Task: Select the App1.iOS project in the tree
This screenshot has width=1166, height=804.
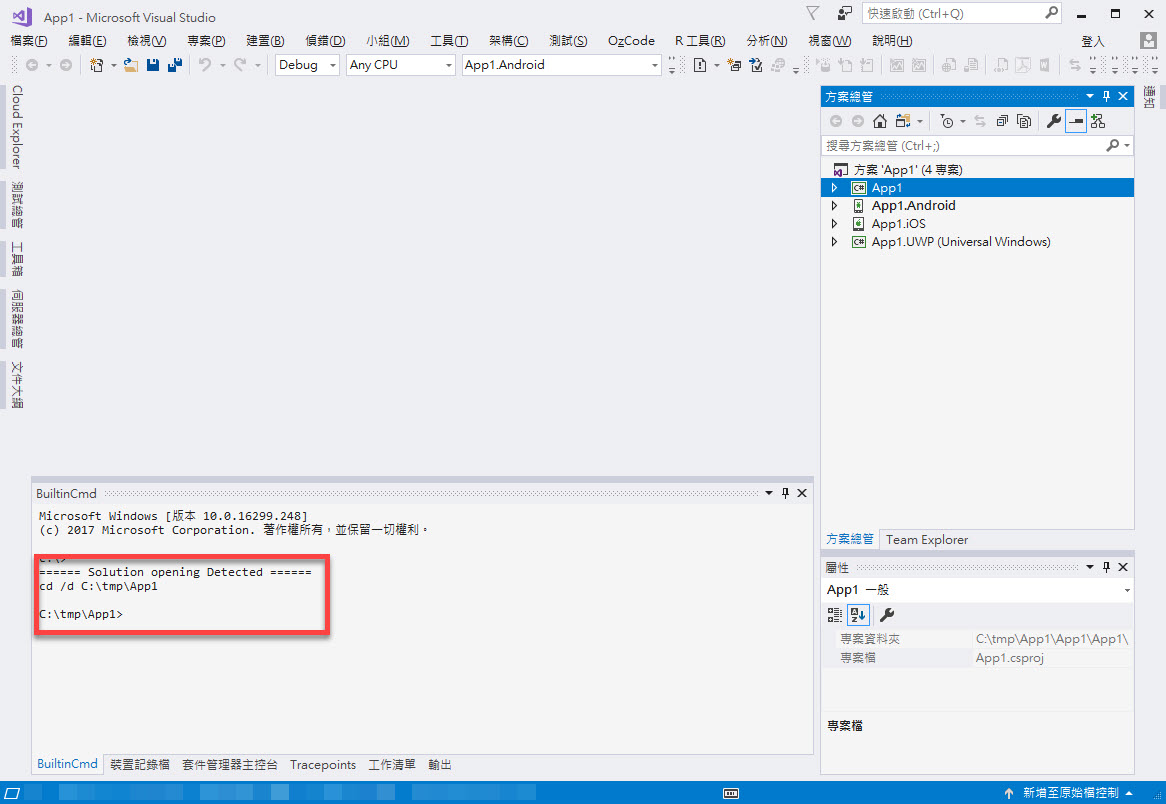Action: click(x=898, y=224)
